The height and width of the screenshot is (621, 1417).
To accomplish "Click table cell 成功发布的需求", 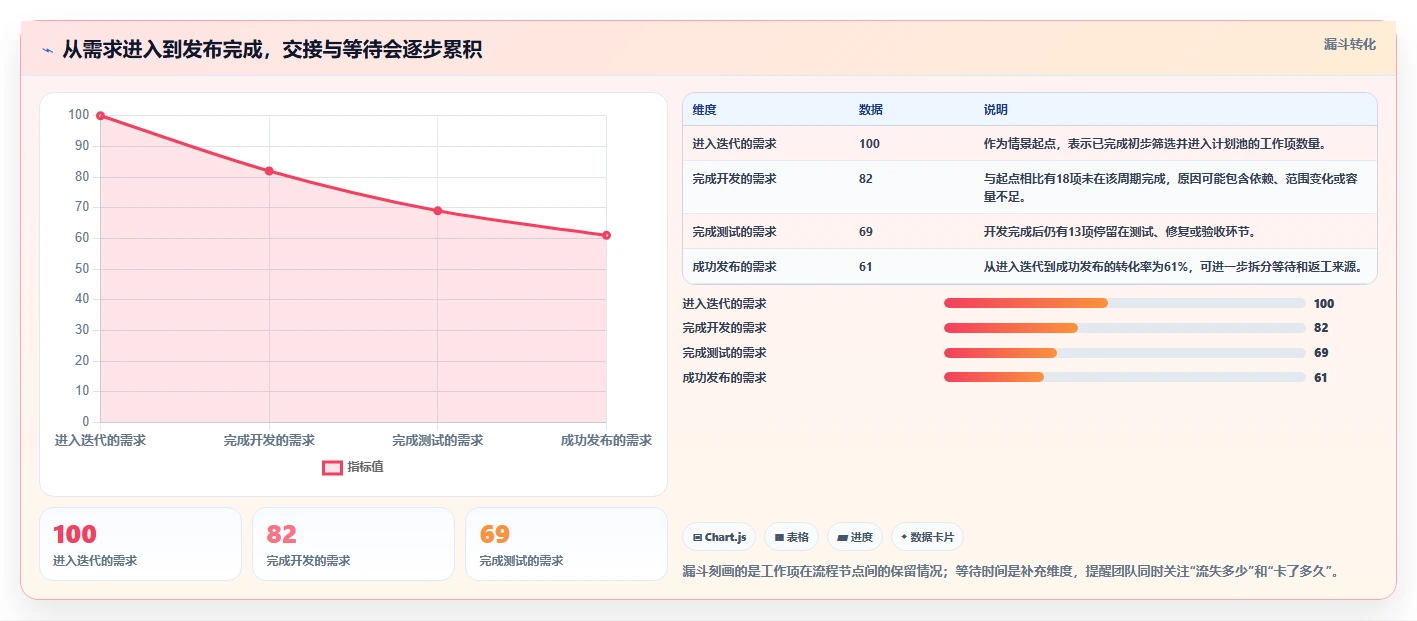I will (x=734, y=267).
